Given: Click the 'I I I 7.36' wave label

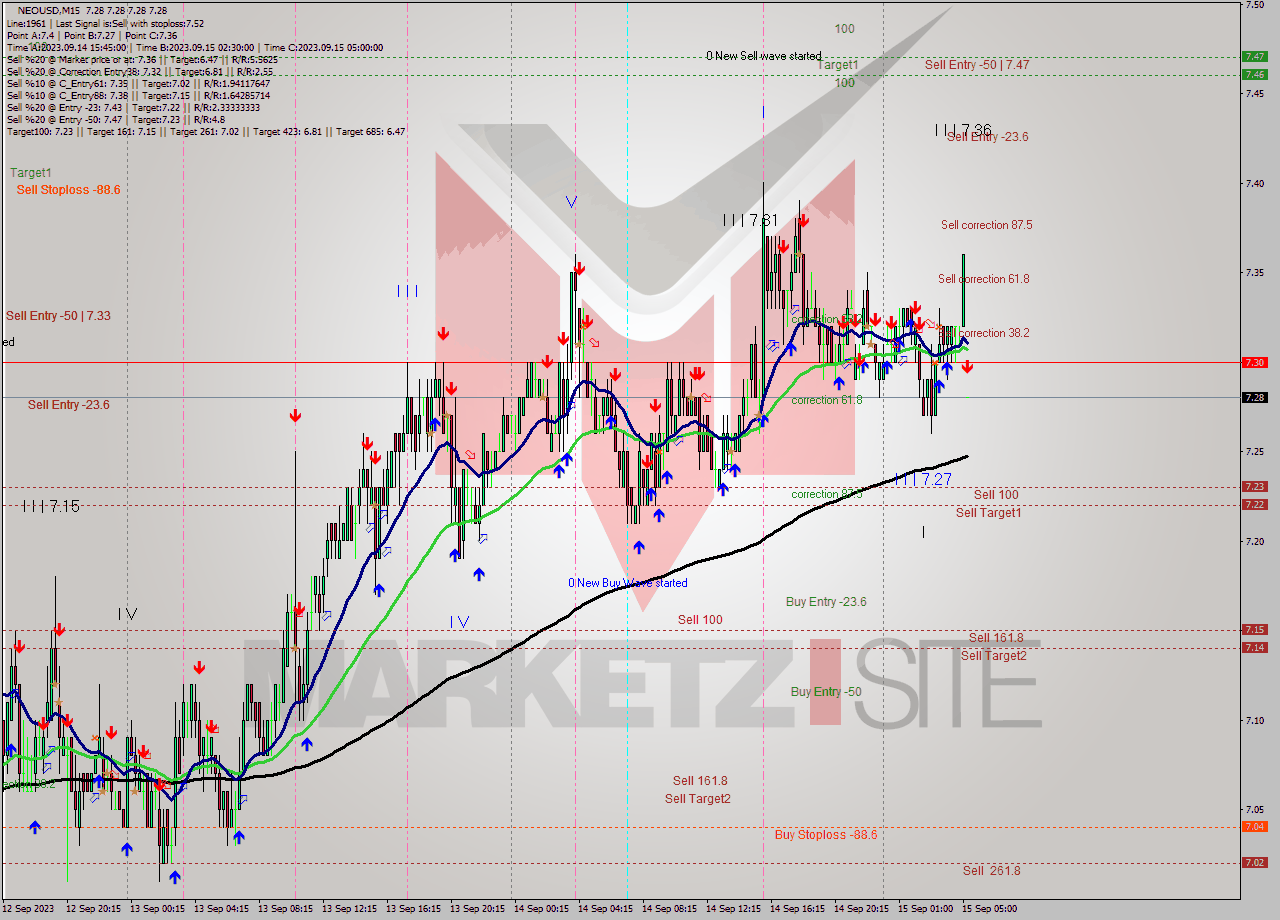Looking at the screenshot, I should 963,130.
